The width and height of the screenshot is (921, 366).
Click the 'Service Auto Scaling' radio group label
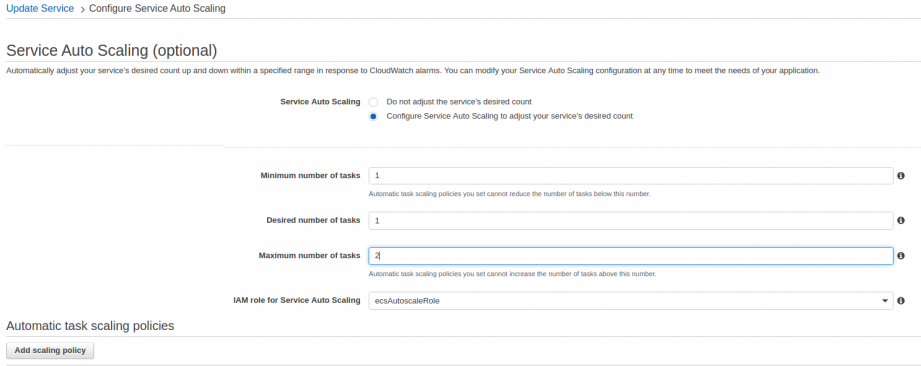[320, 102]
